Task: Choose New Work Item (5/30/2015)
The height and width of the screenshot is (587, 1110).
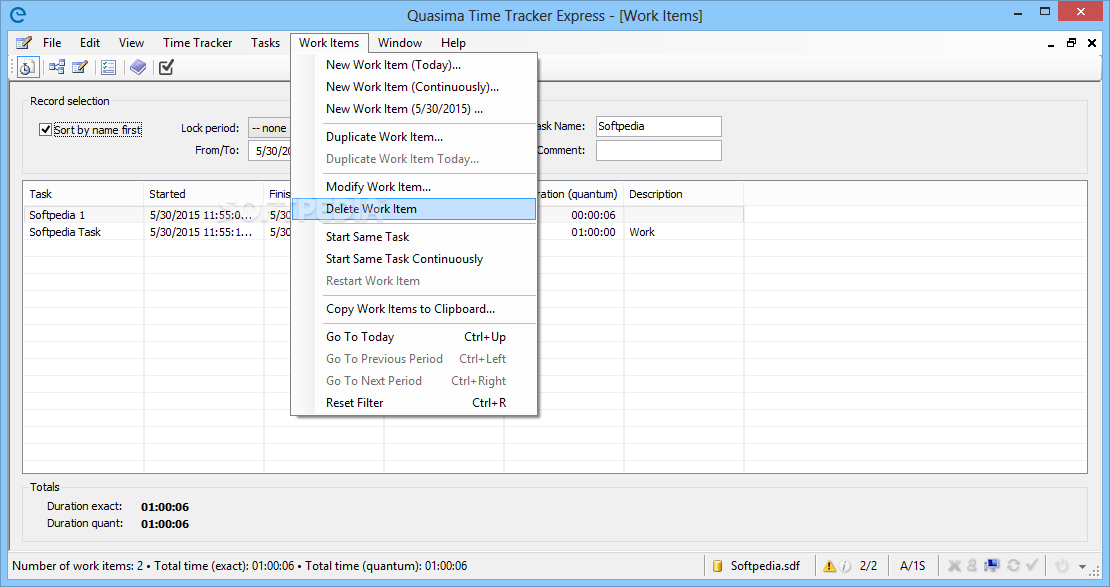Action: [x=414, y=108]
